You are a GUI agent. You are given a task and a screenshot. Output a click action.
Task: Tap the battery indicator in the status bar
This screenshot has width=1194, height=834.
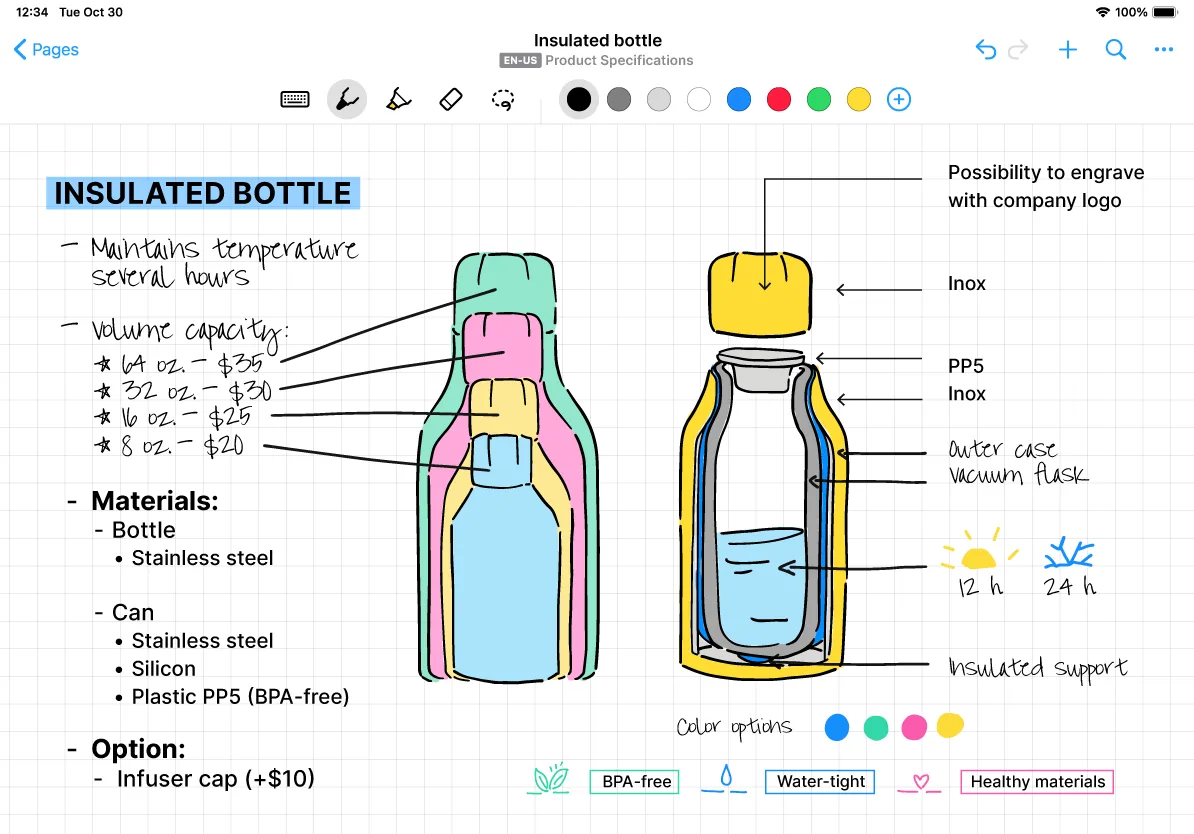coord(1165,13)
